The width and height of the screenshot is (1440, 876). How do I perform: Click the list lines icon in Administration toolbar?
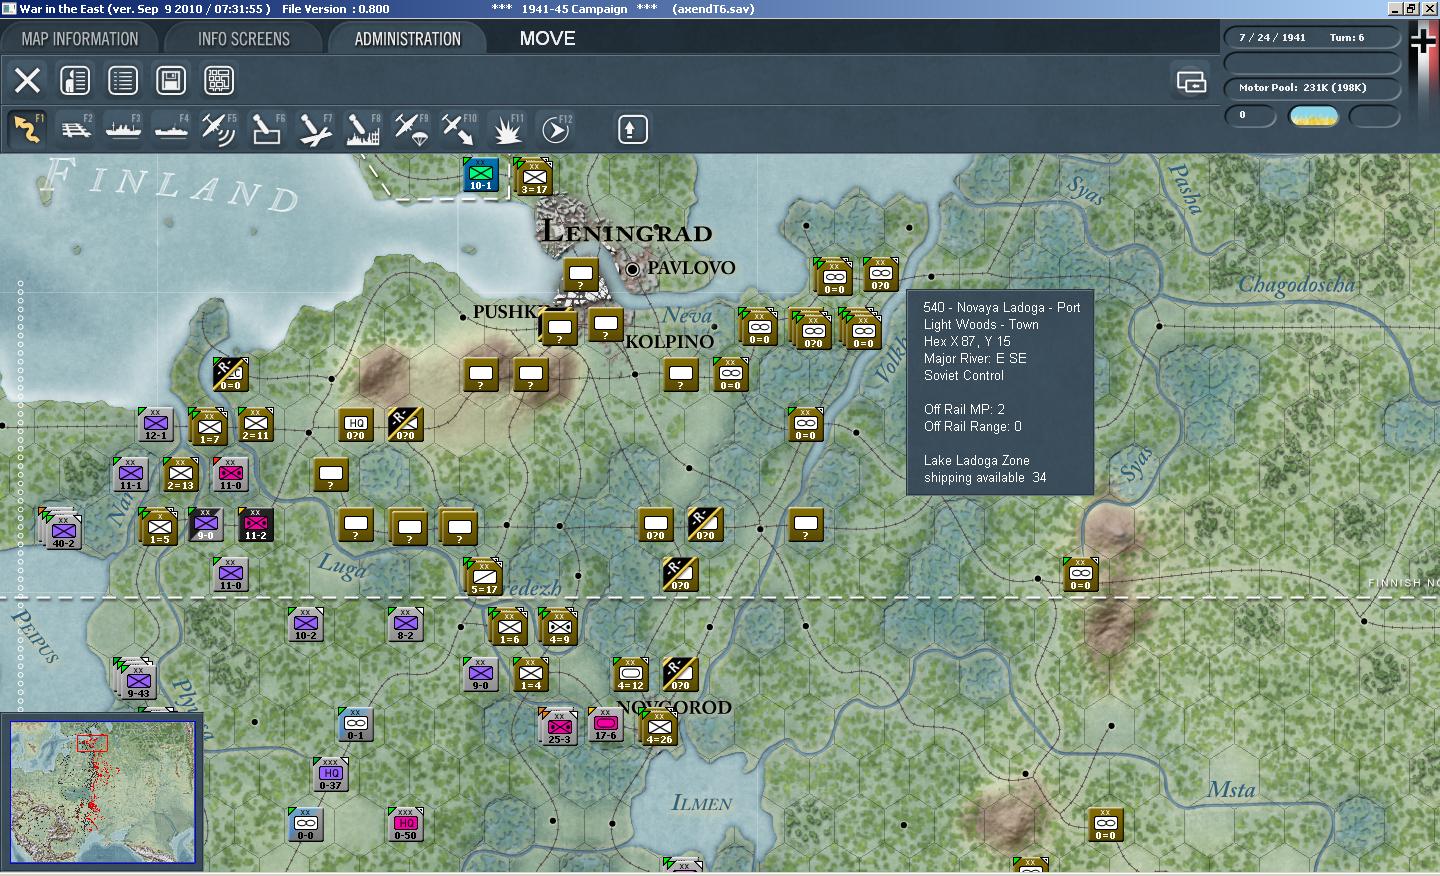123,80
